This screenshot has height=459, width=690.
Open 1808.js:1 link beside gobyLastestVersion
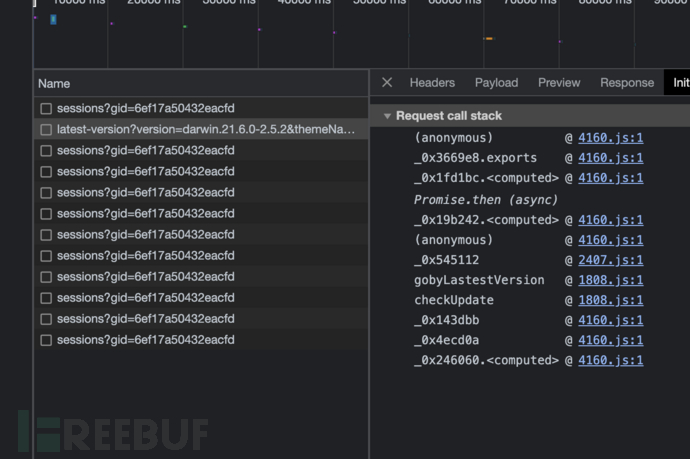[x=610, y=280]
